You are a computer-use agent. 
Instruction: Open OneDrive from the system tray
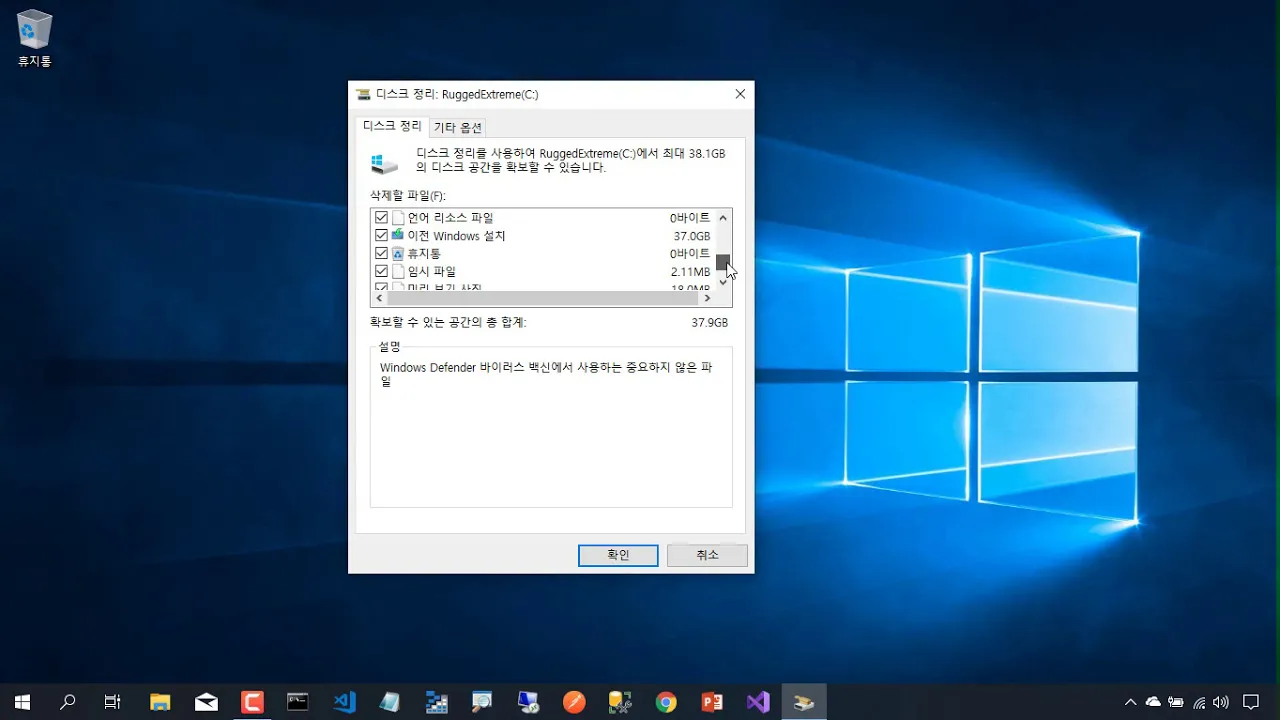1153,702
